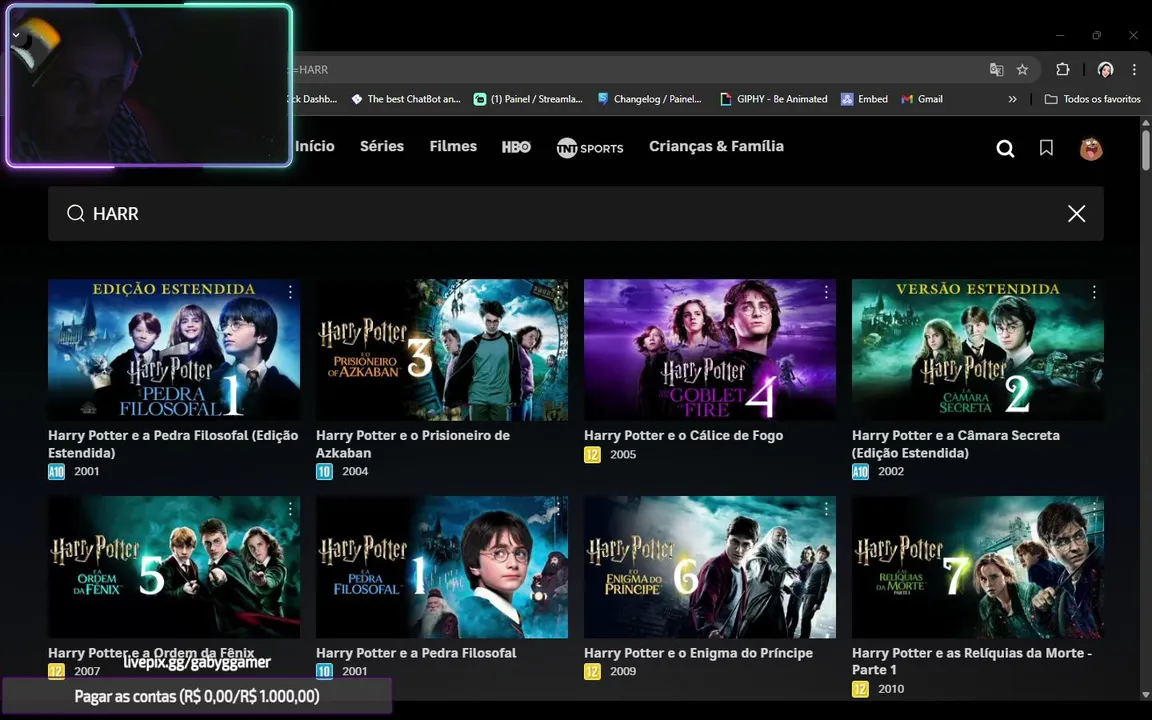Go to Crianças & Família tab
Image resolution: width=1152 pixels, height=720 pixels.
pyautogui.click(x=716, y=146)
